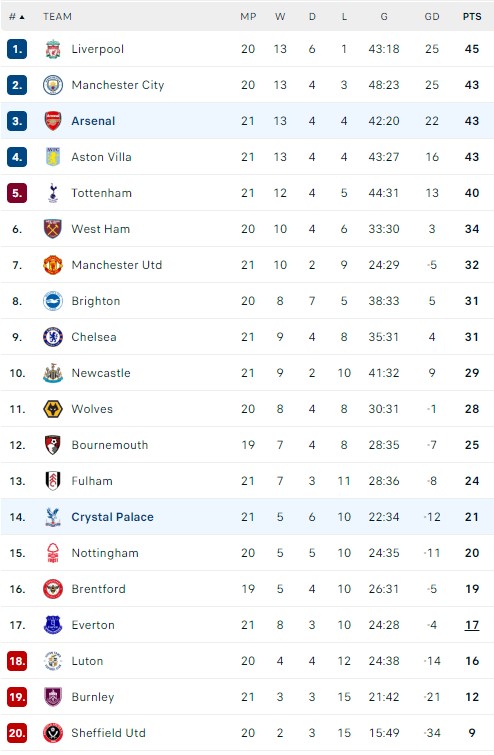Click Everton's underlined 17 points value
Screen dimensions: 494x755
pyautogui.click(x=472, y=625)
